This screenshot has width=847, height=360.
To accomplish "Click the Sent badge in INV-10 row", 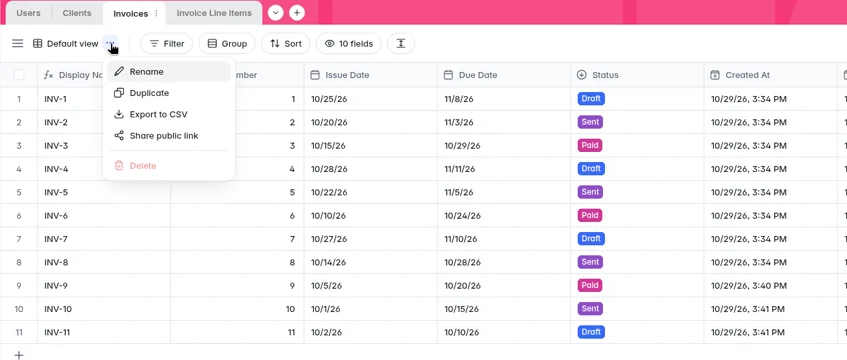I will (x=590, y=309).
